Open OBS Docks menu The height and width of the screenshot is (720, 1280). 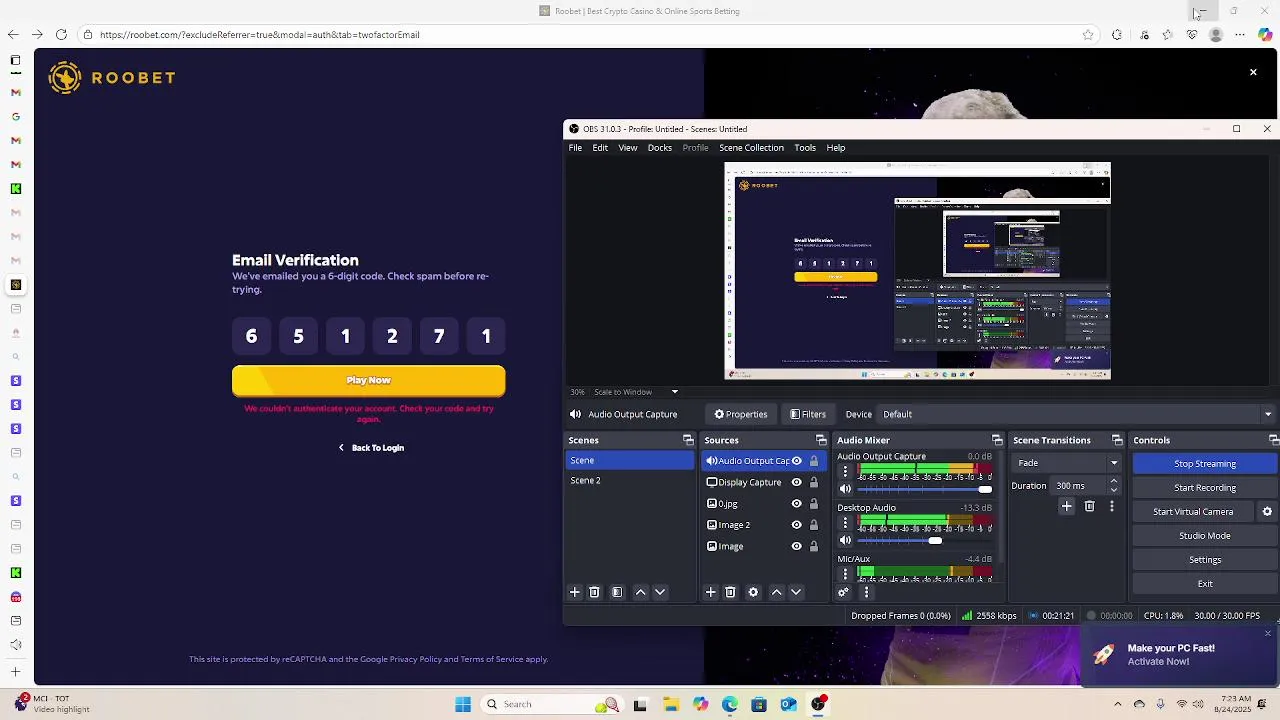[660, 147]
